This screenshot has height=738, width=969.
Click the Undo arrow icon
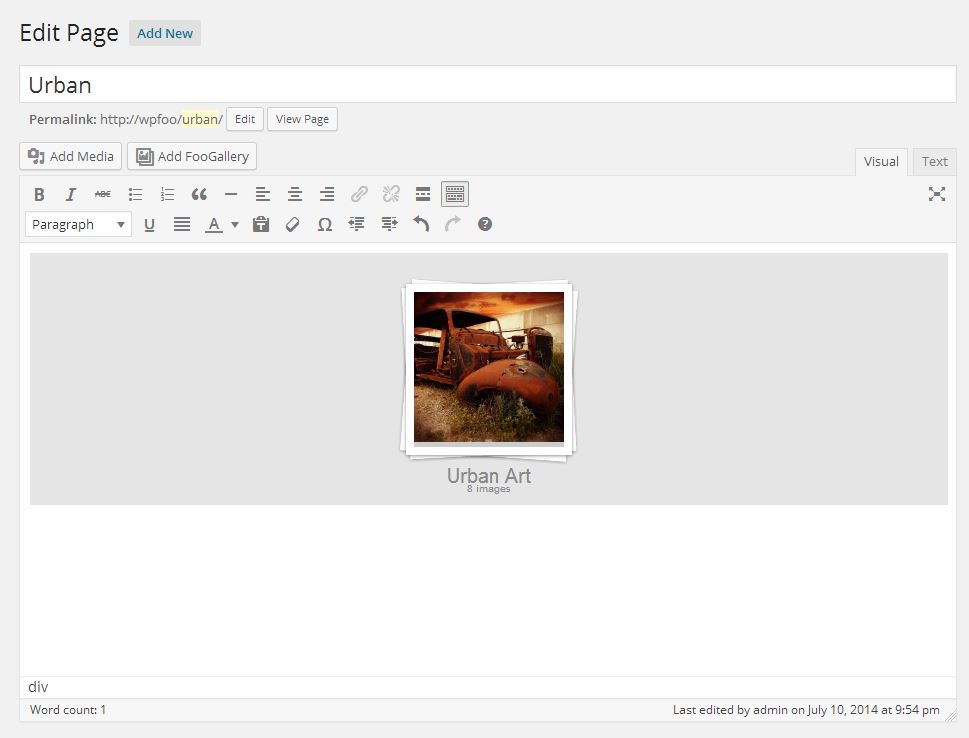click(x=421, y=224)
